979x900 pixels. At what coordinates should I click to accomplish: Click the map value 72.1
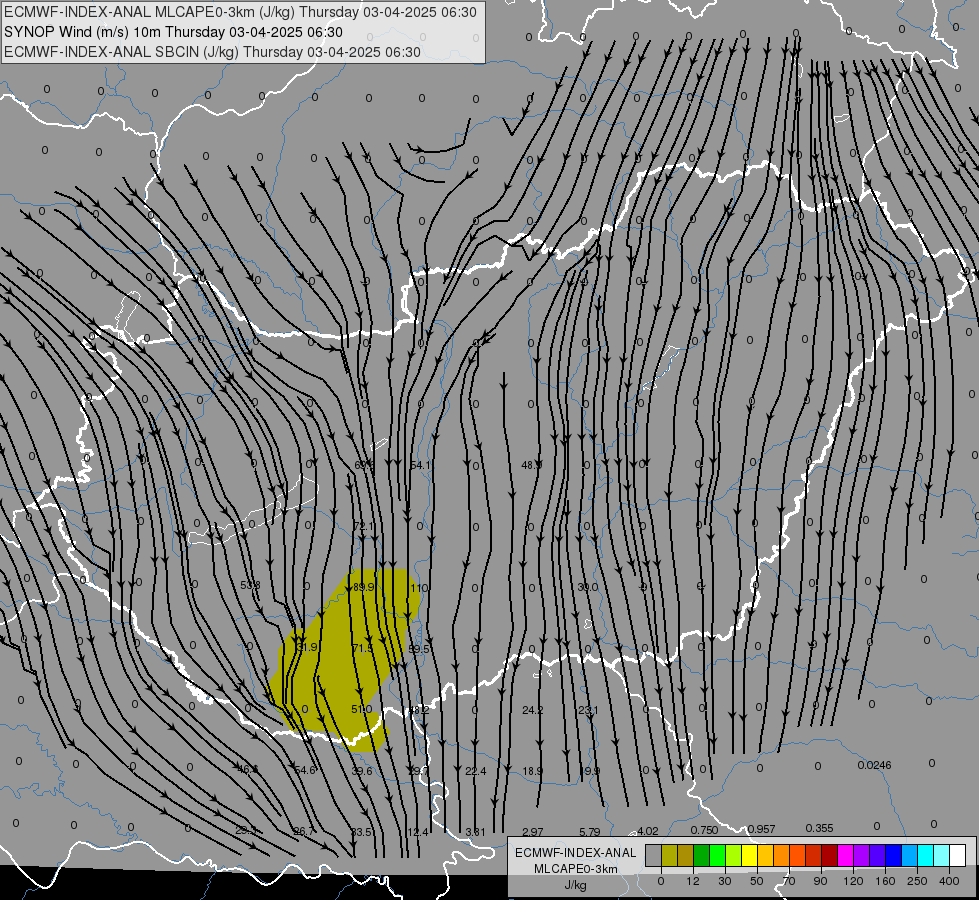363,527
